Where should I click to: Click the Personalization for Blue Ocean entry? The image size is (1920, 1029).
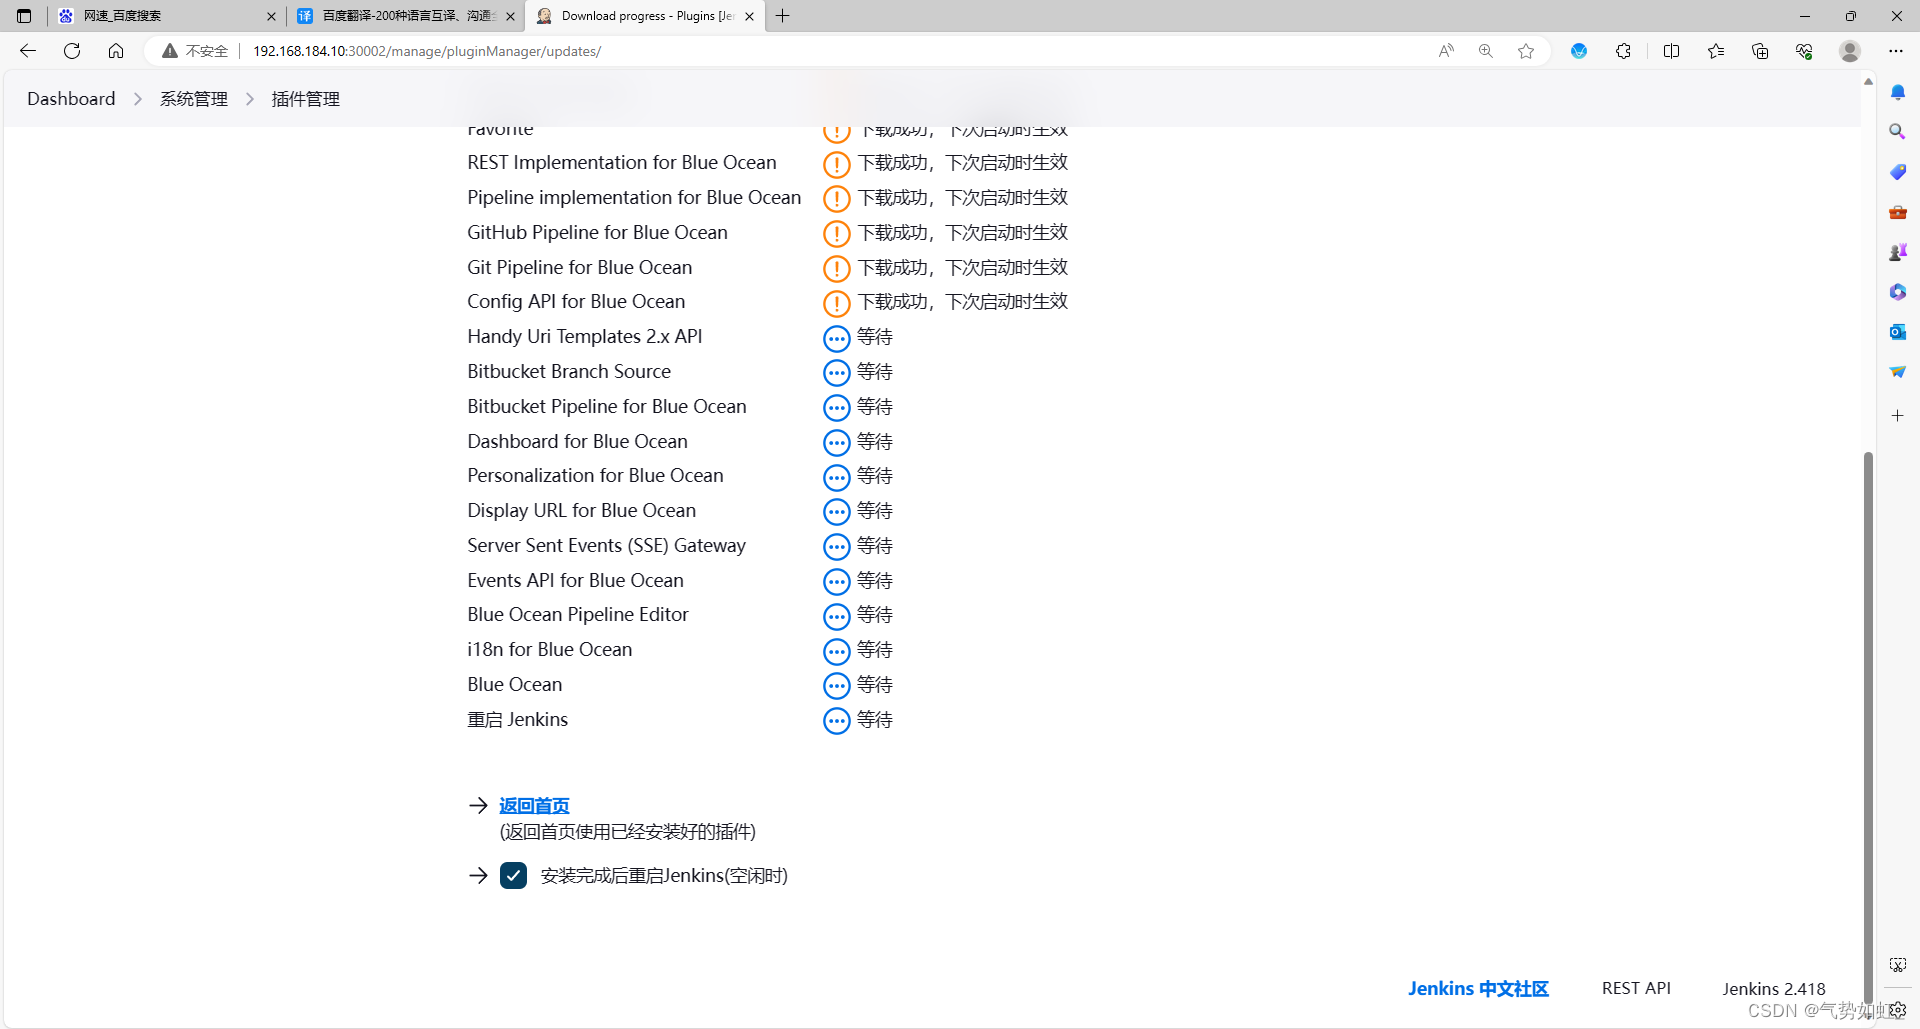click(595, 475)
